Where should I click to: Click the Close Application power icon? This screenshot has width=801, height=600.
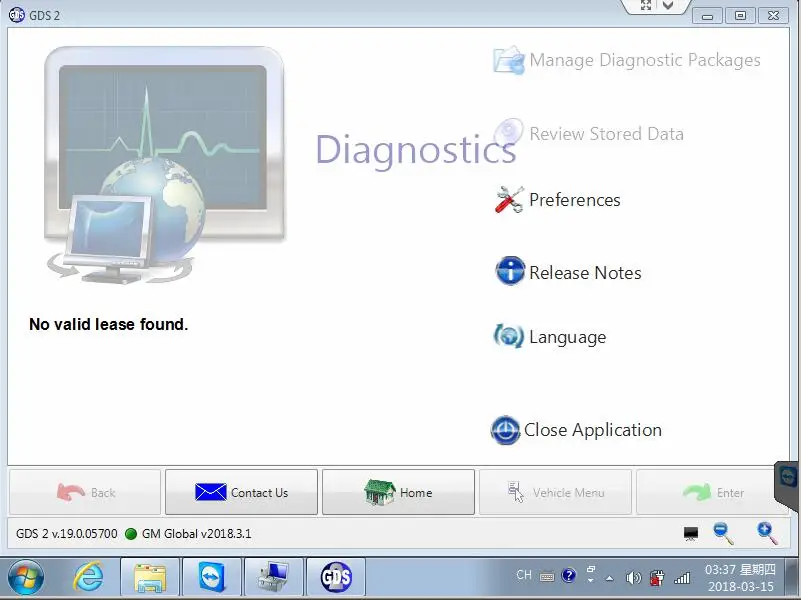point(505,430)
